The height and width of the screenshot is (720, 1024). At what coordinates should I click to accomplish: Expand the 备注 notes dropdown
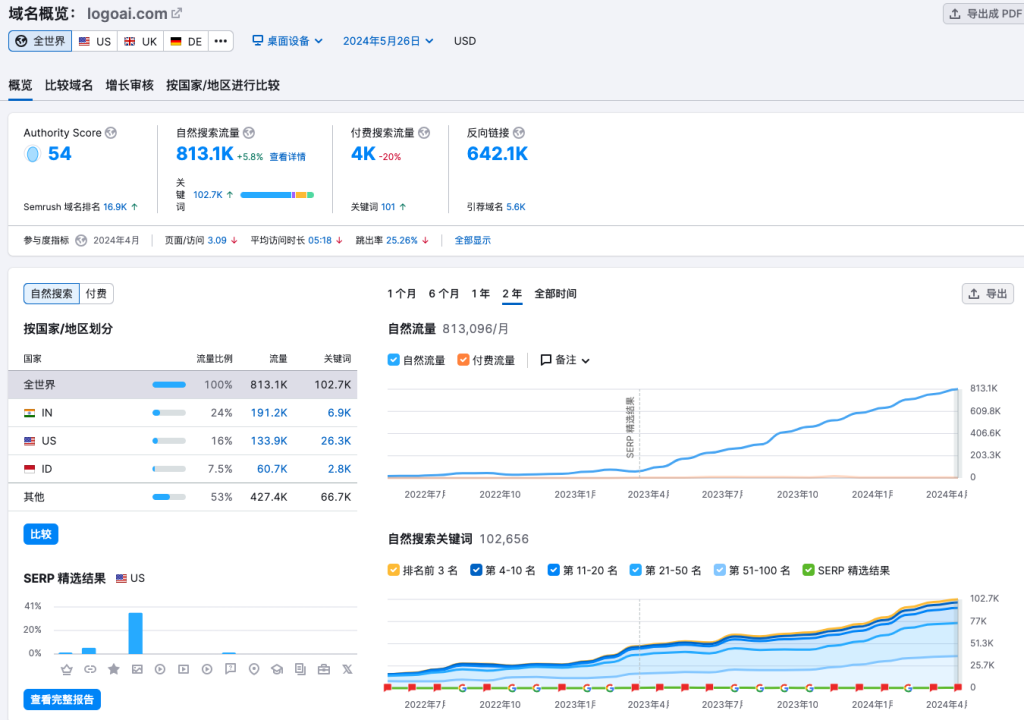coord(565,360)
